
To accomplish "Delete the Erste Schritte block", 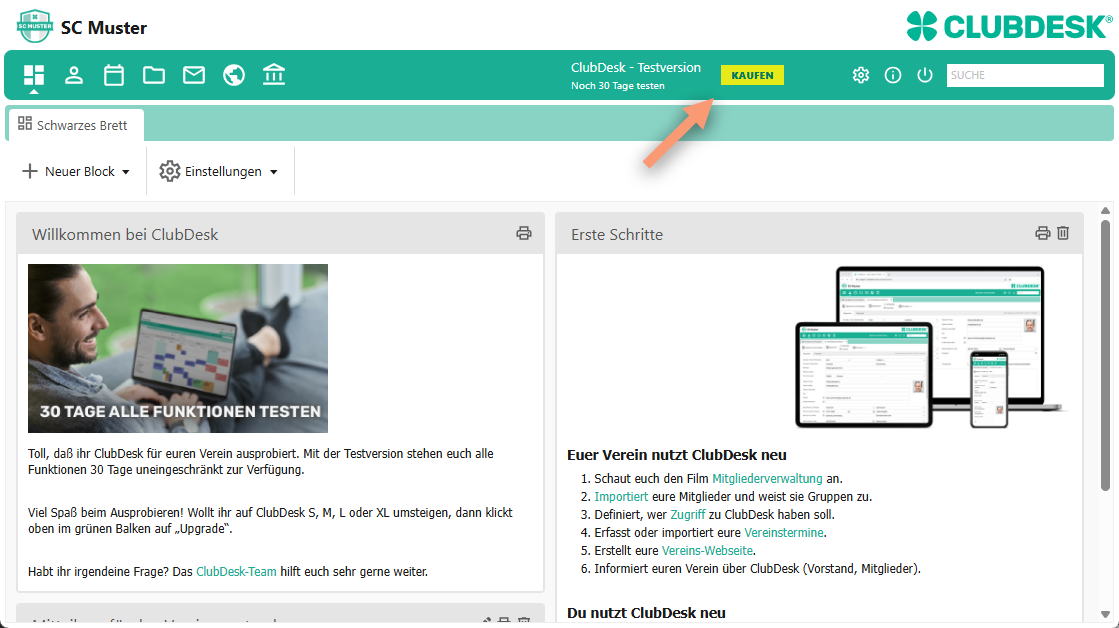I will point(1063,233).
